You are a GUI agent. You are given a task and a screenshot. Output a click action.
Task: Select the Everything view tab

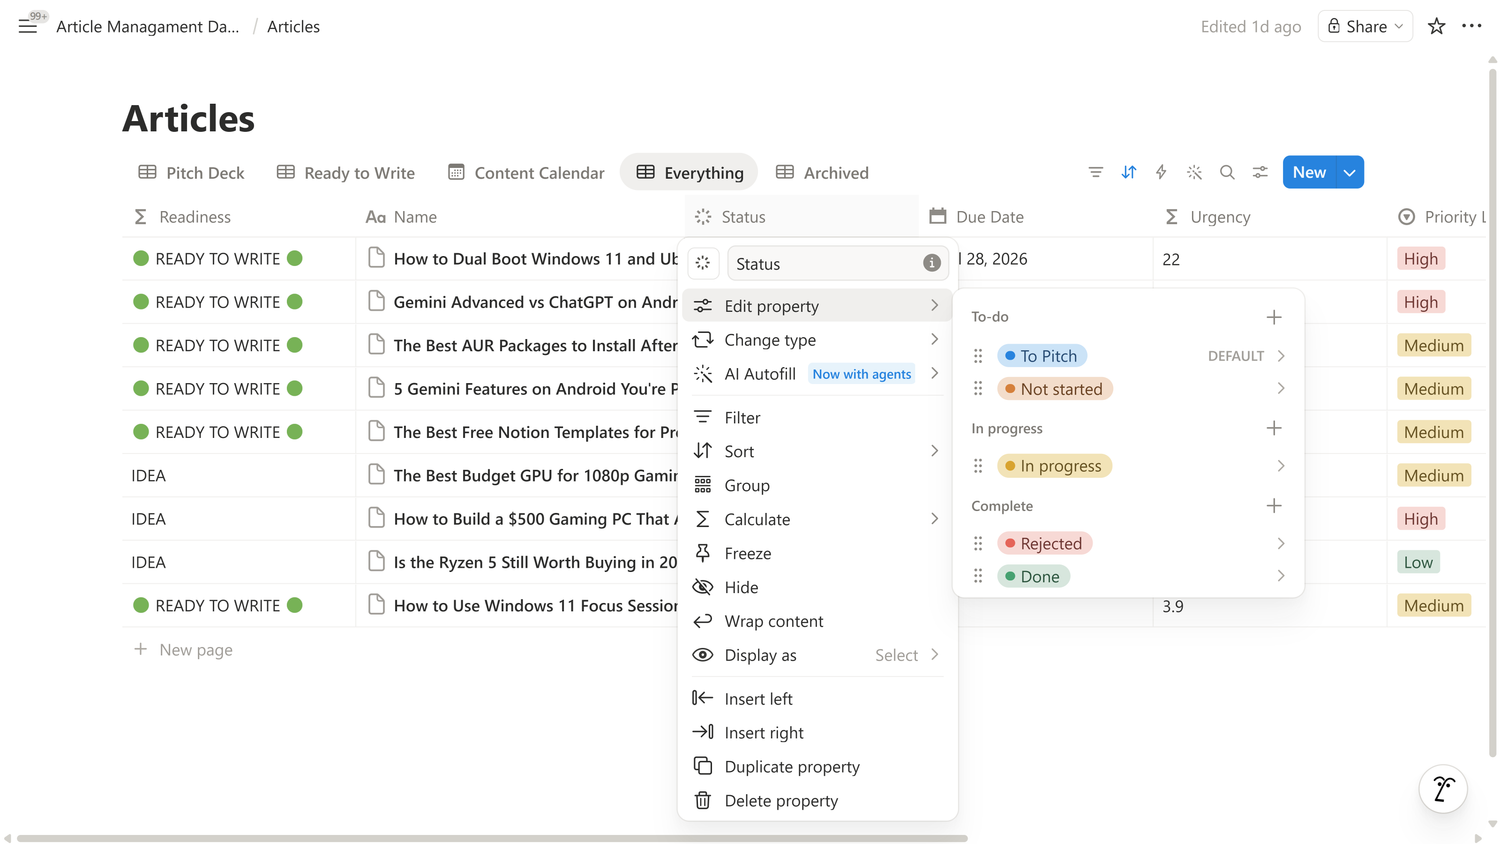690,172
